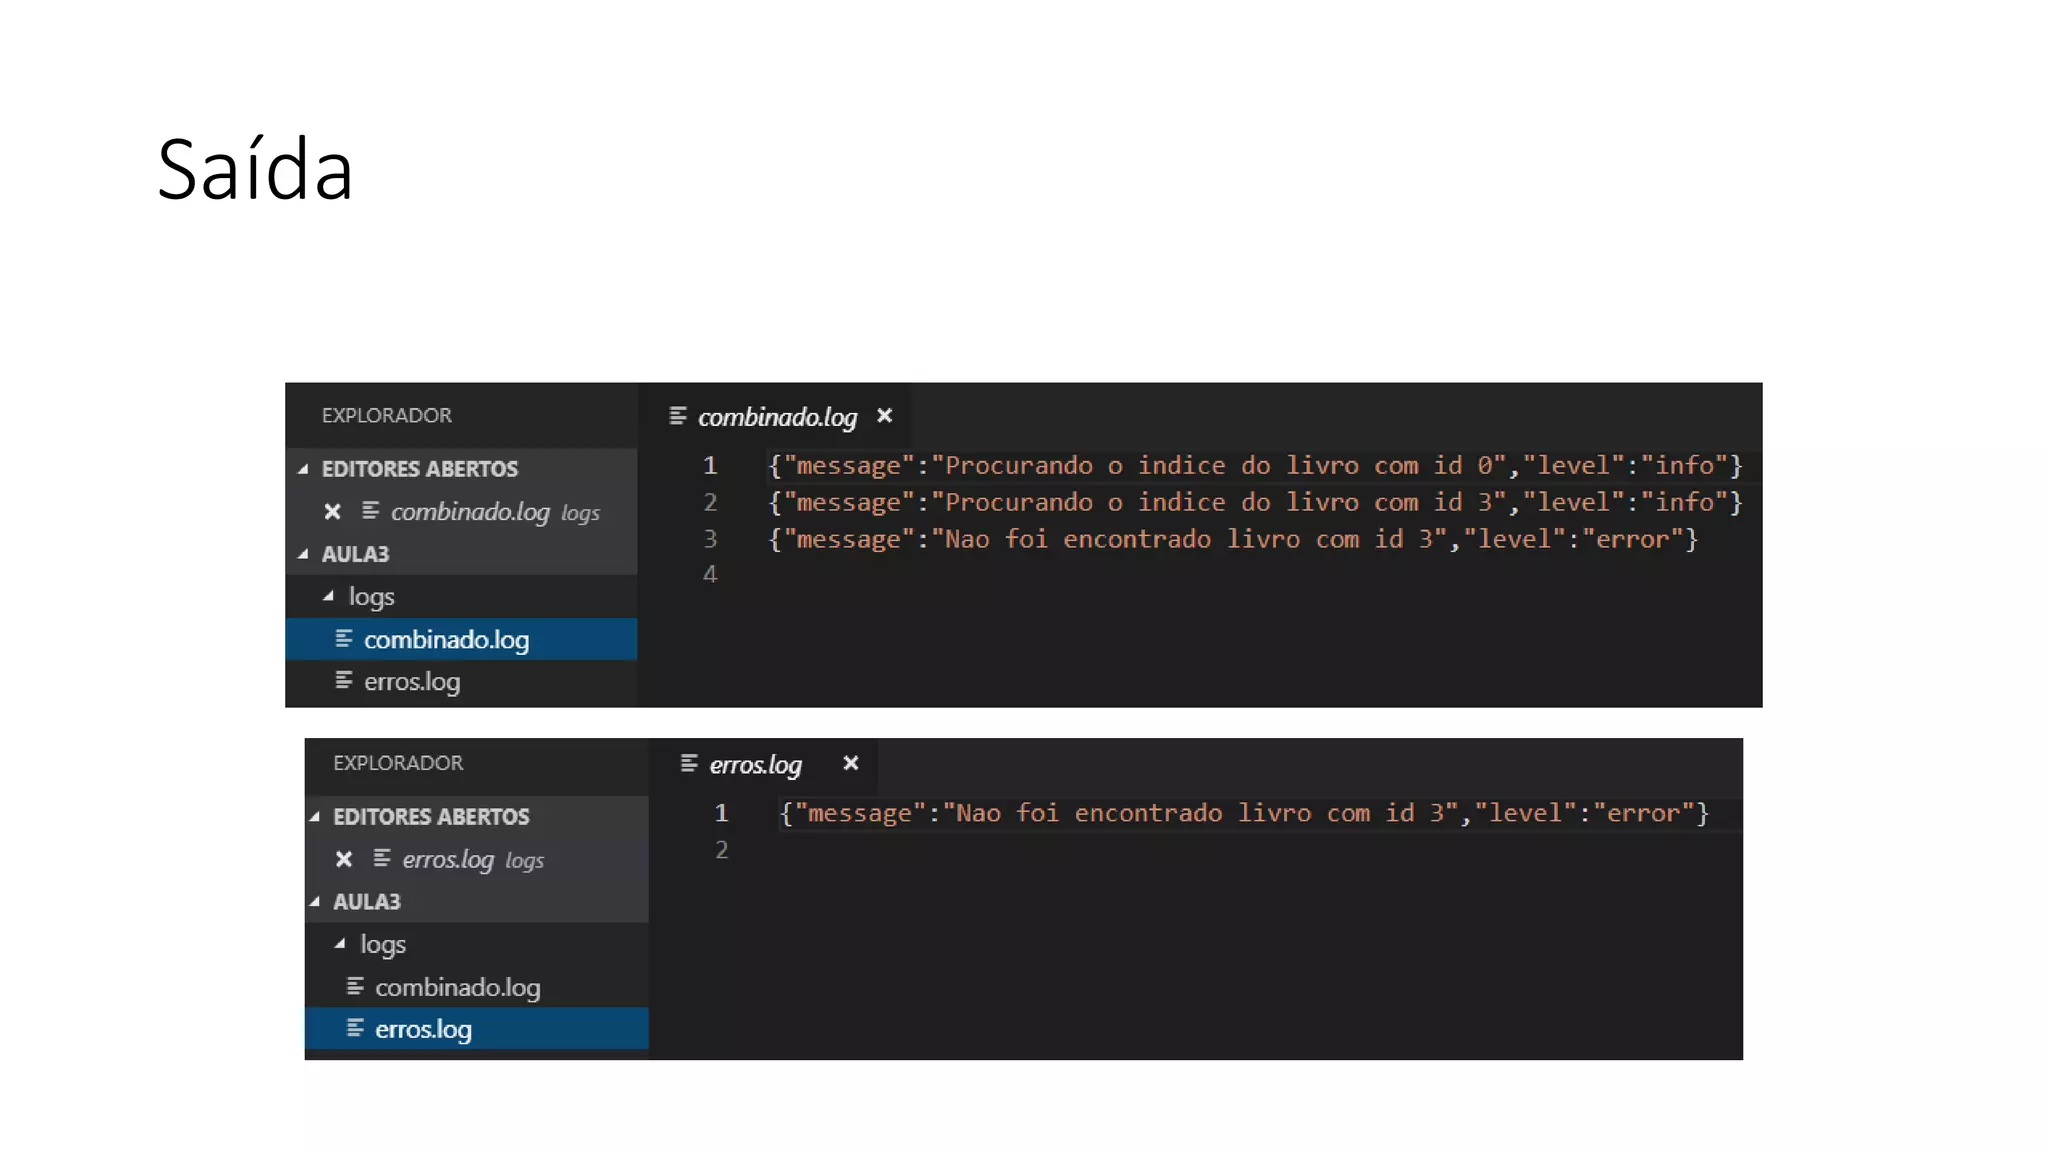This screenshot has width=2048, height=1152.
Task: Click file icon on erros.log tab
Action: click(689, 764)
